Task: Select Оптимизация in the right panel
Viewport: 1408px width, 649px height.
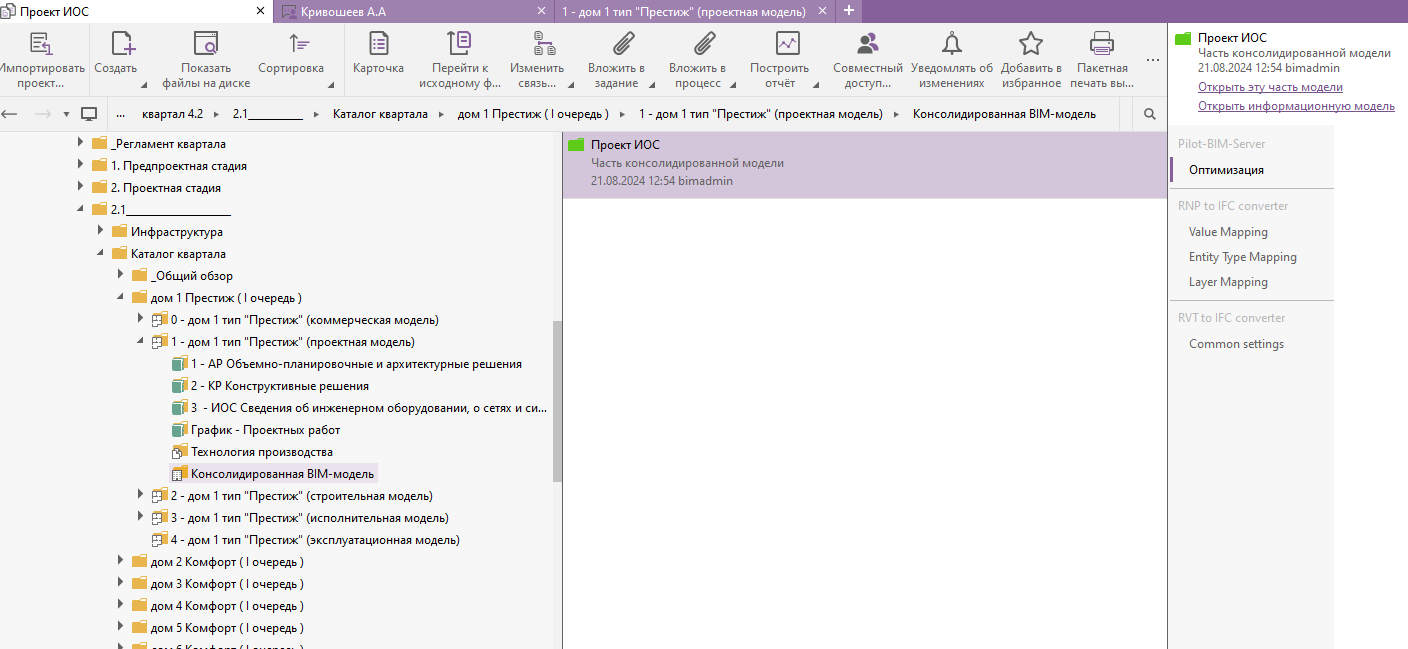Action: (1226, 170)
